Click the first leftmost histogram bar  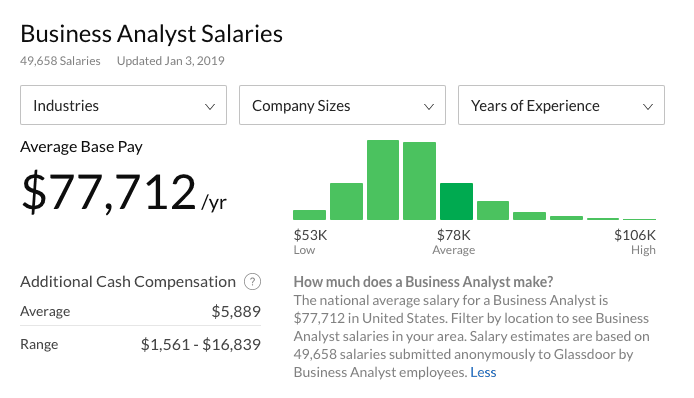[309, 215]
